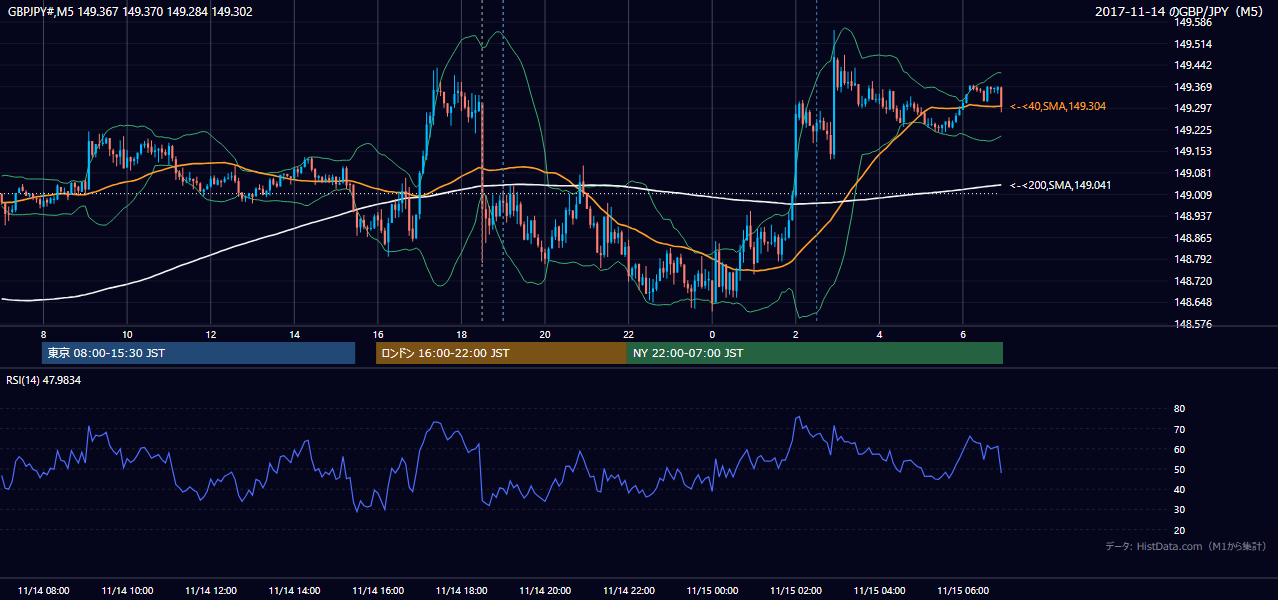1278x600 pixels.
Task: Click the chart title 2017-11-14 のGBP/JPY (M5)
Action: (1181, 11)
